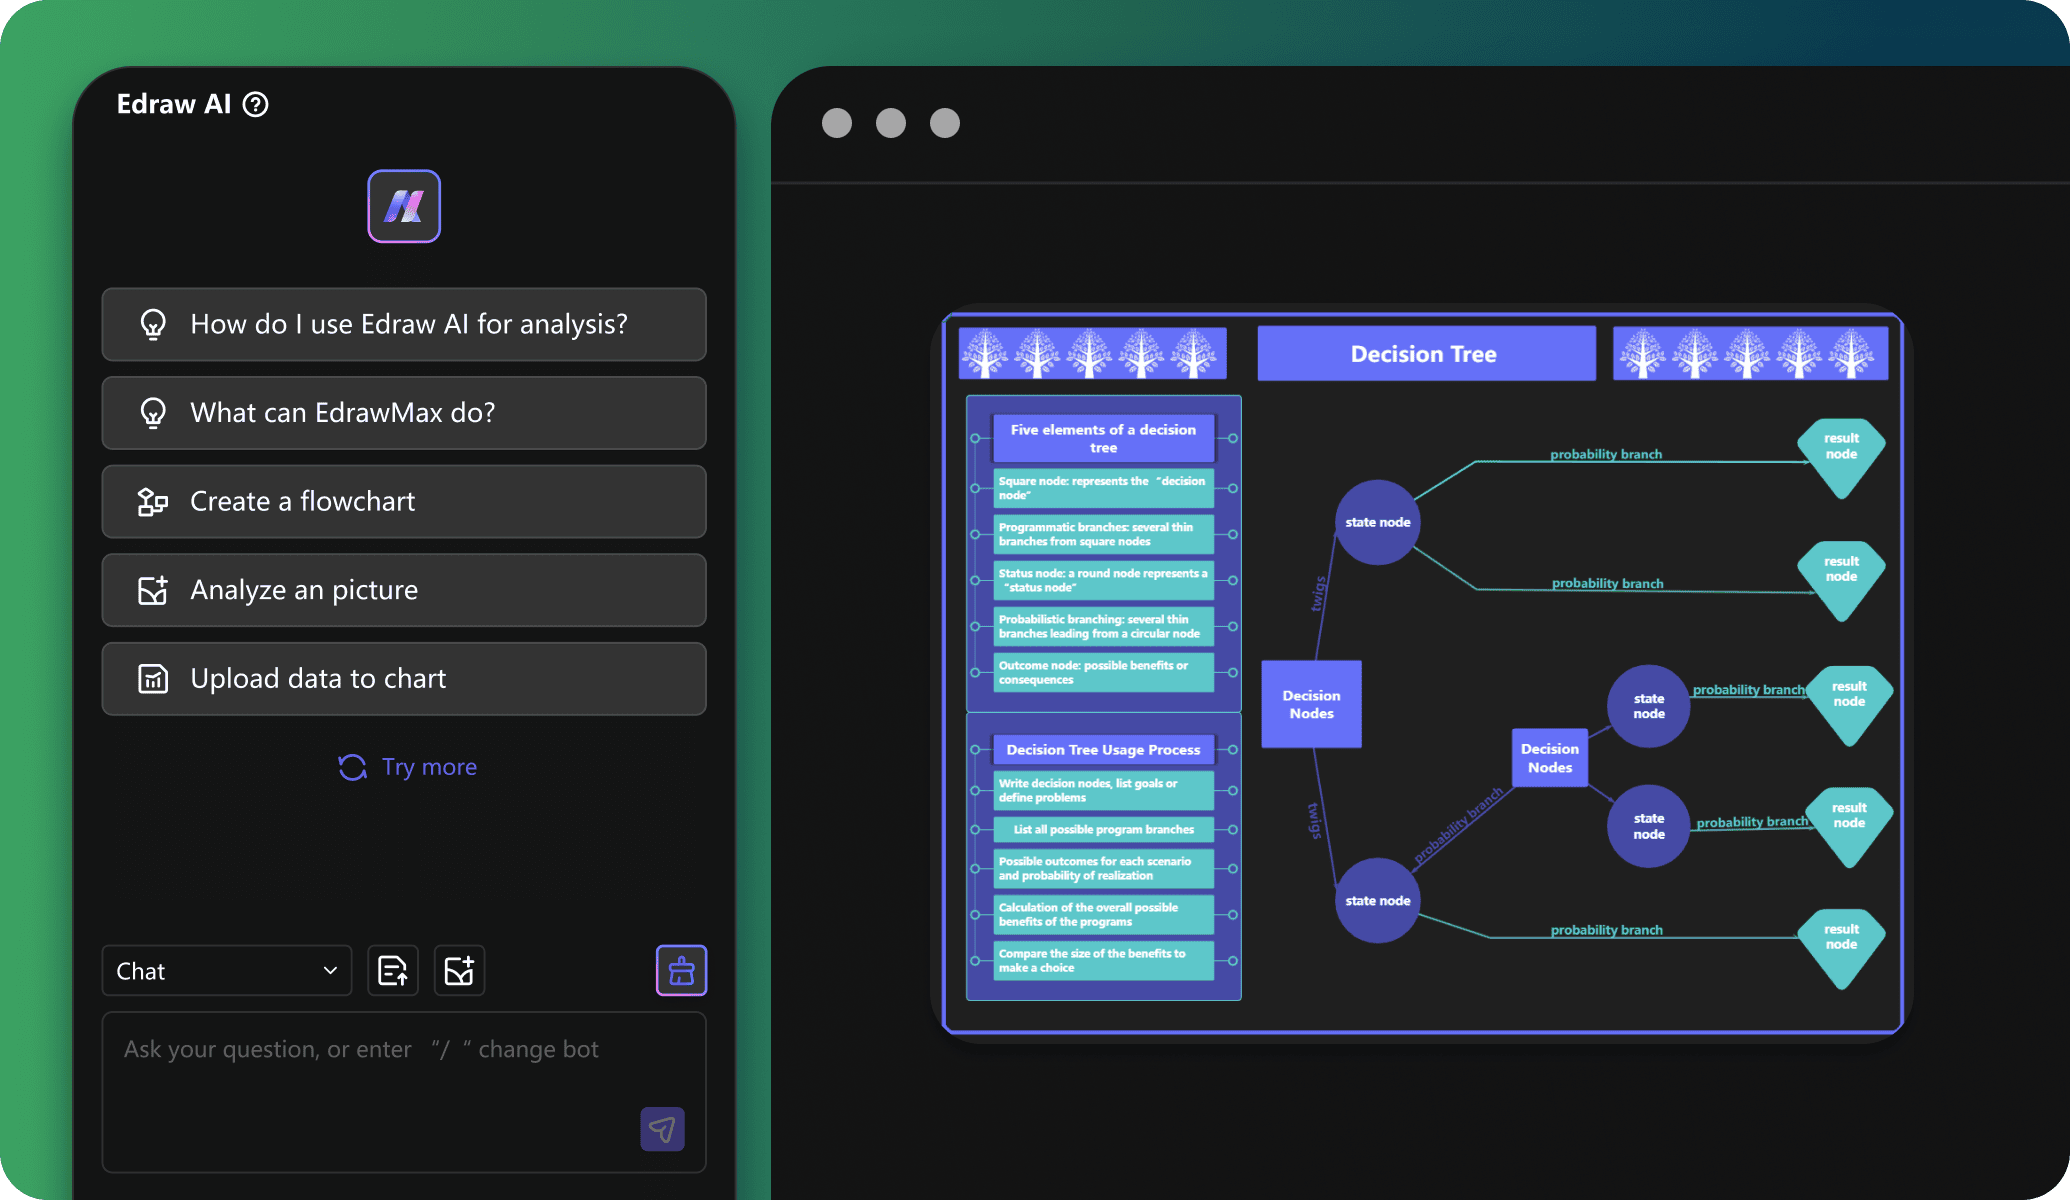Click the refresh icon beside Try more

pos(352,767)
